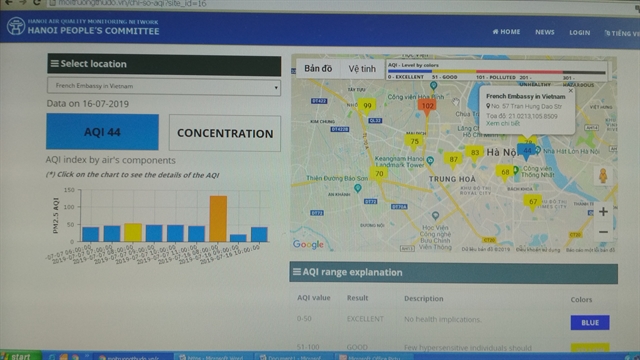
Task: Click the LOGIN link
Action: click(x=580, y=32)
